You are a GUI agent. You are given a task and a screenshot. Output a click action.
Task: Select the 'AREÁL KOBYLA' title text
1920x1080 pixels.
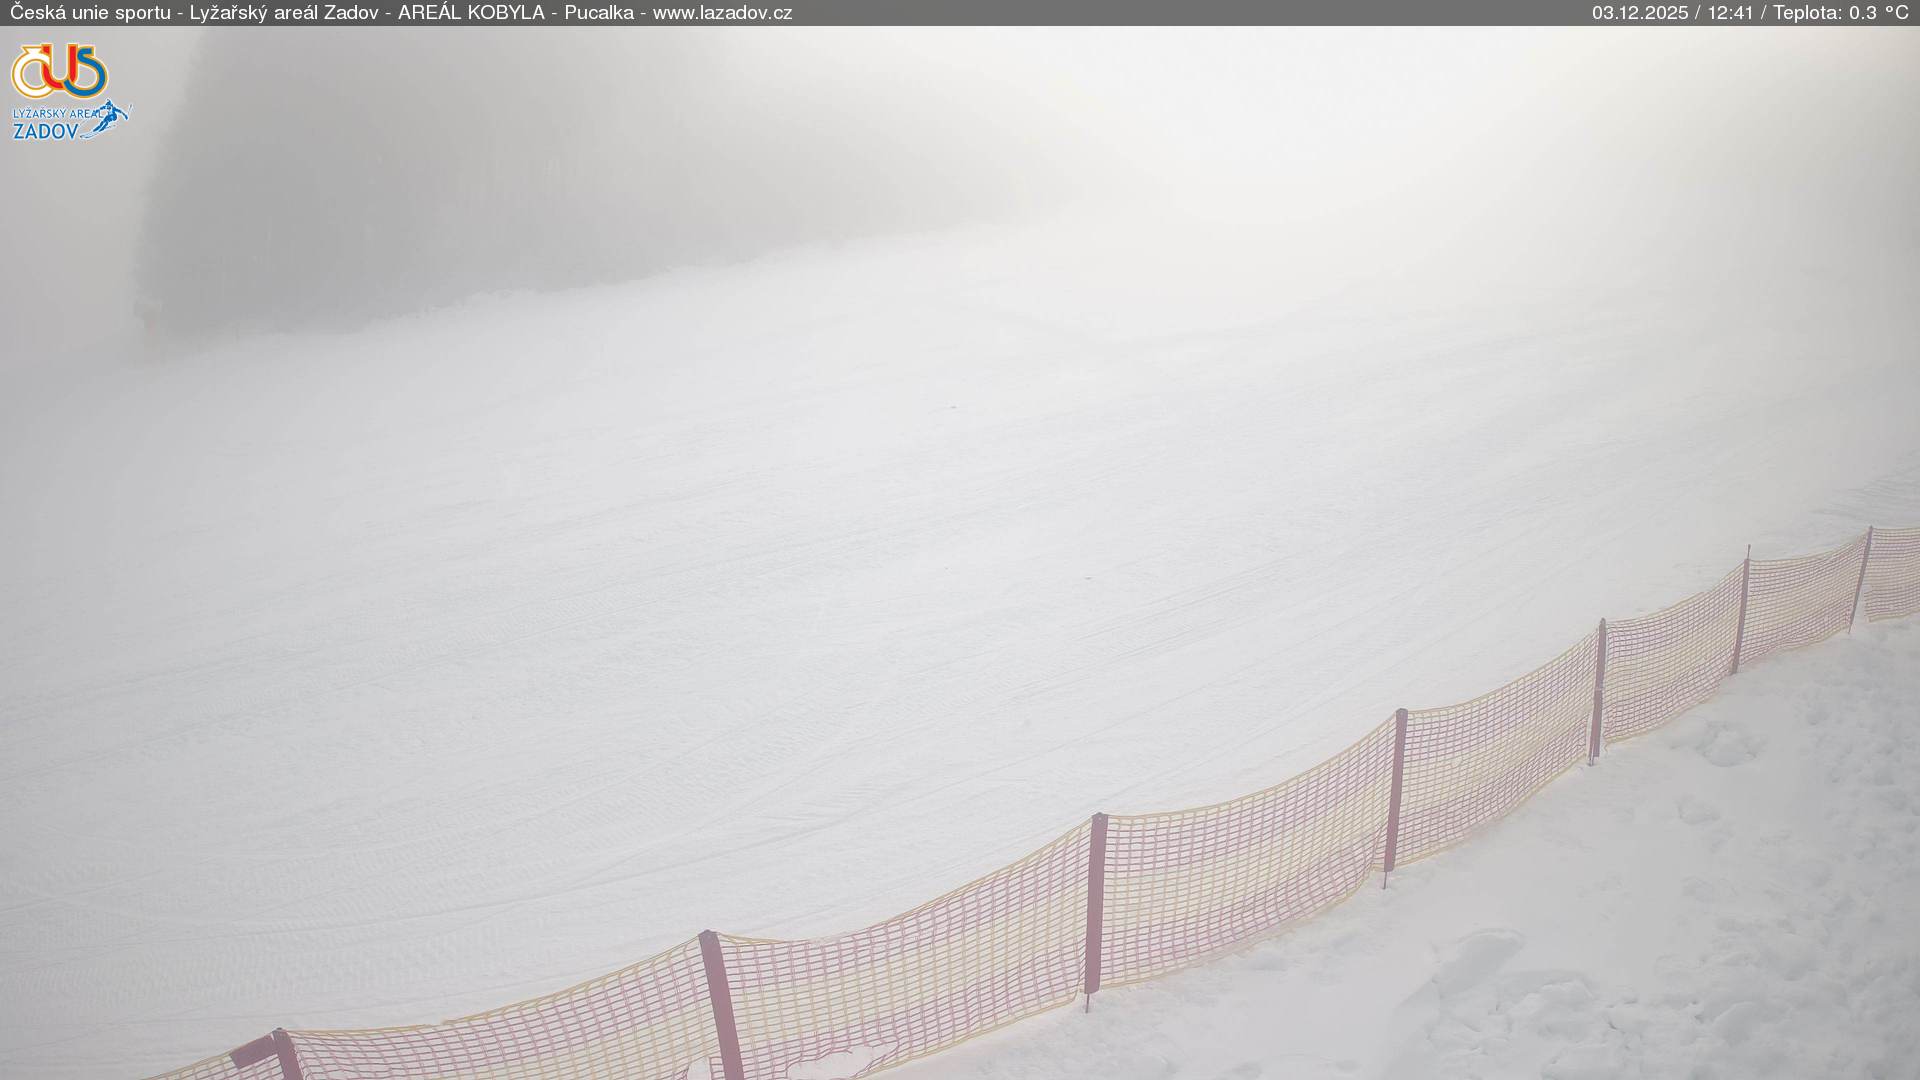(x=471, y=13)
